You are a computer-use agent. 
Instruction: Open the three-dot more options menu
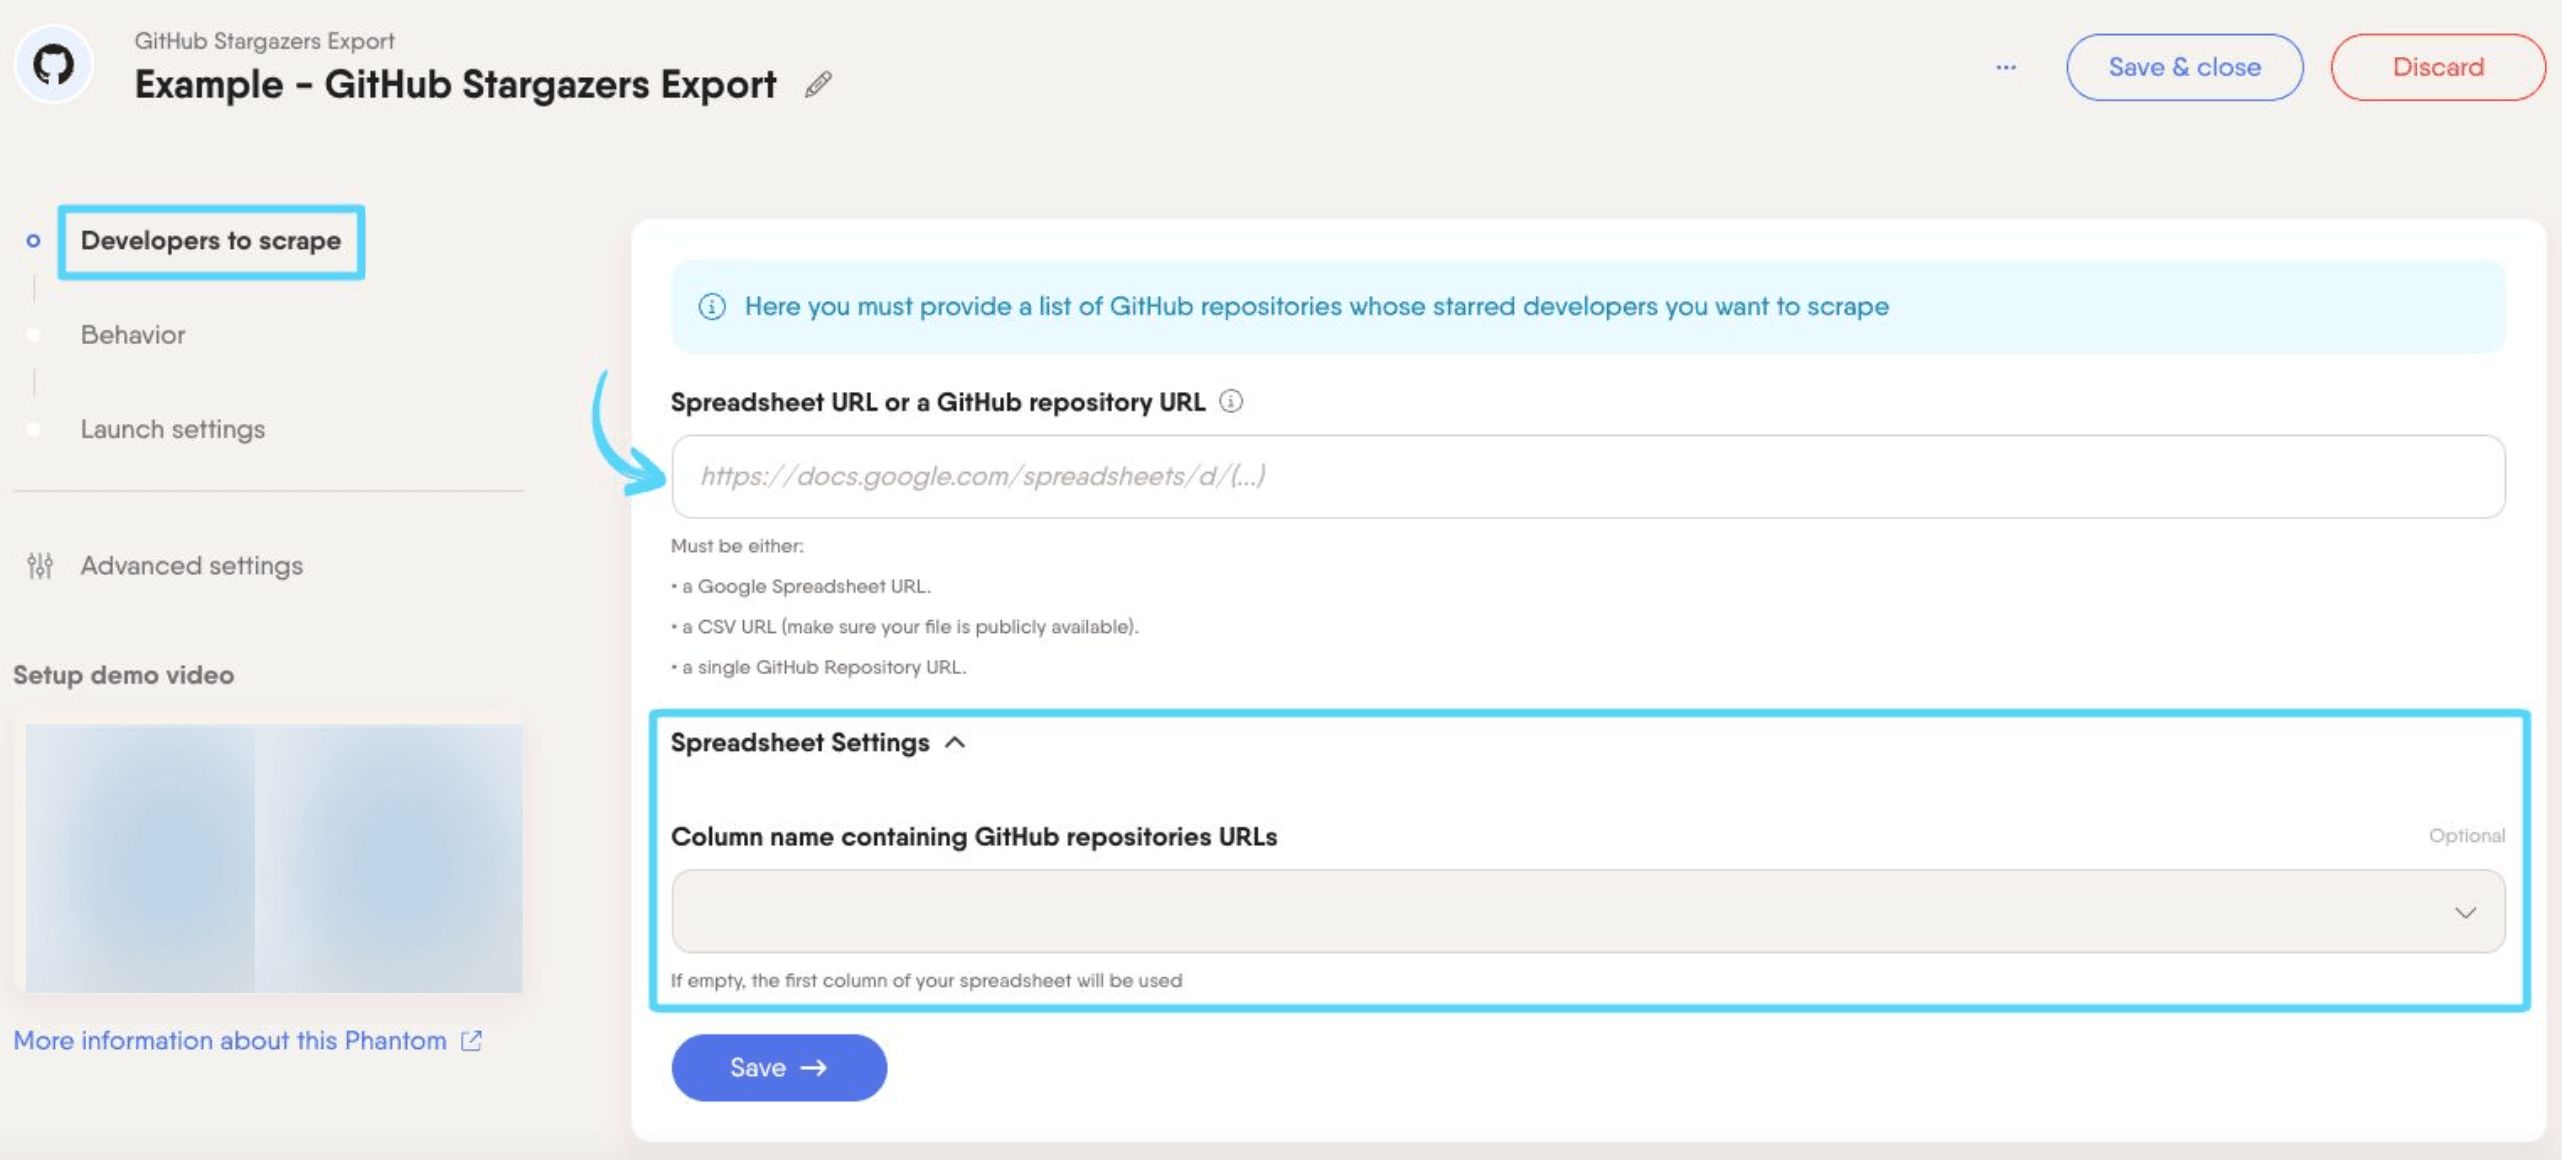[2005, 67]
